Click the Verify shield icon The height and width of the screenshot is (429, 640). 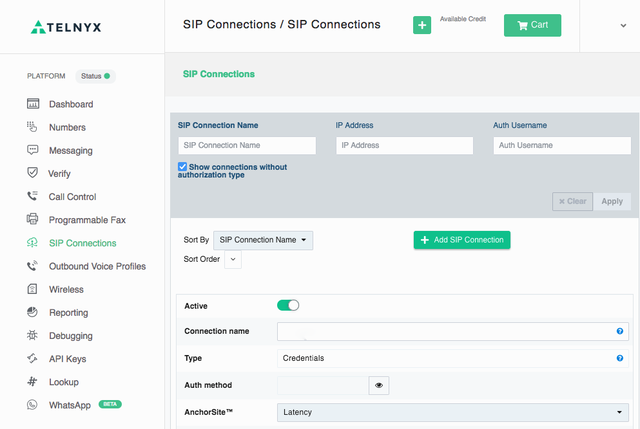(x=33, y=173)
